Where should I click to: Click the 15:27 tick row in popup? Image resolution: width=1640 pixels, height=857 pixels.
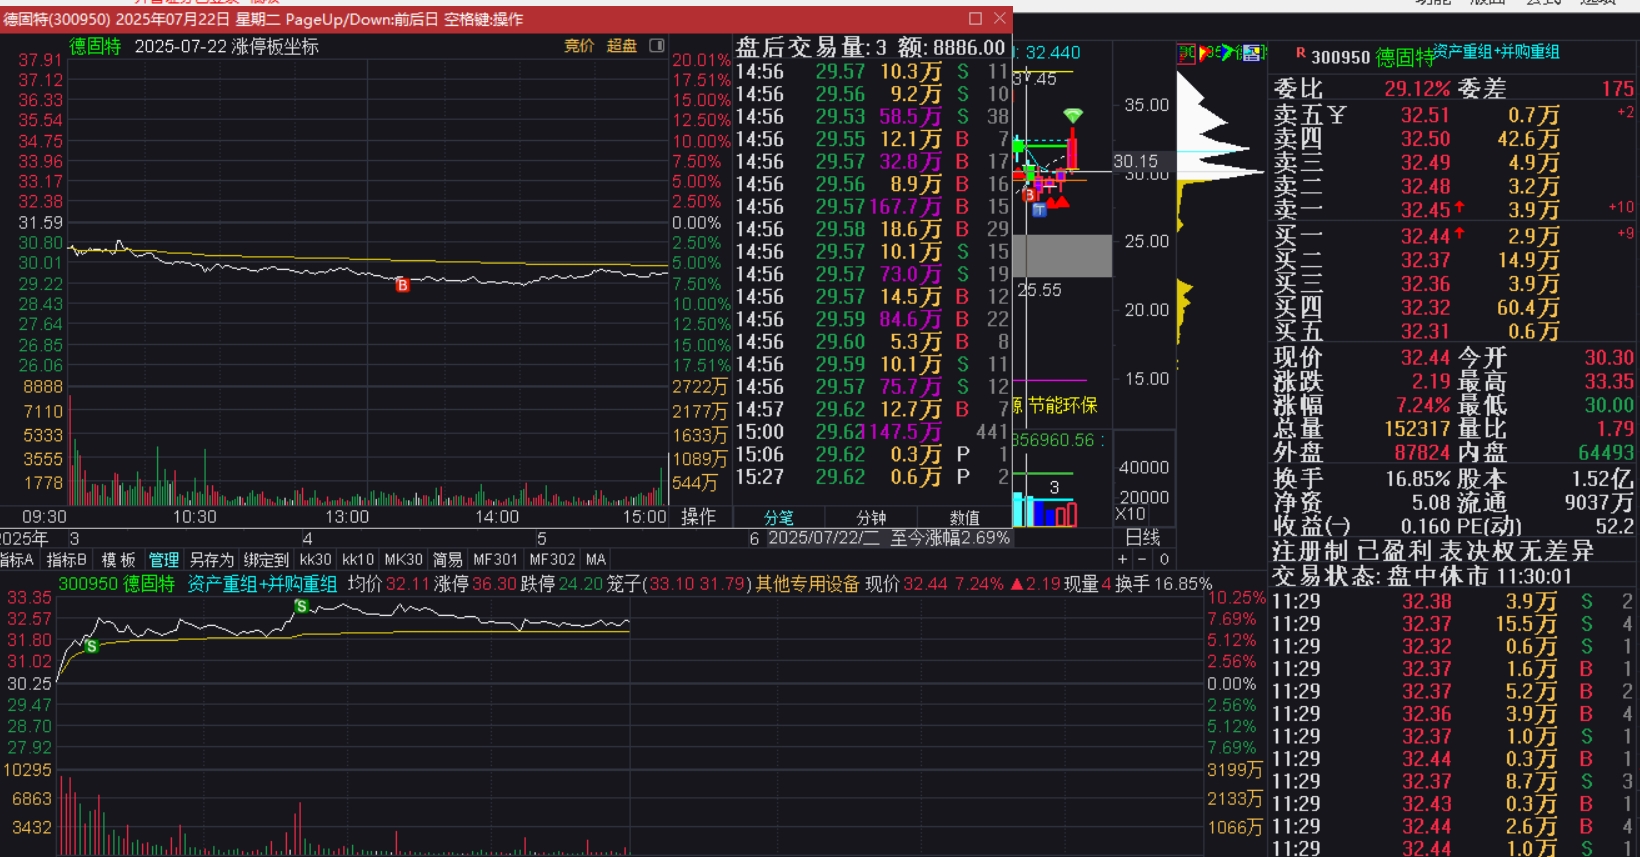872,477
